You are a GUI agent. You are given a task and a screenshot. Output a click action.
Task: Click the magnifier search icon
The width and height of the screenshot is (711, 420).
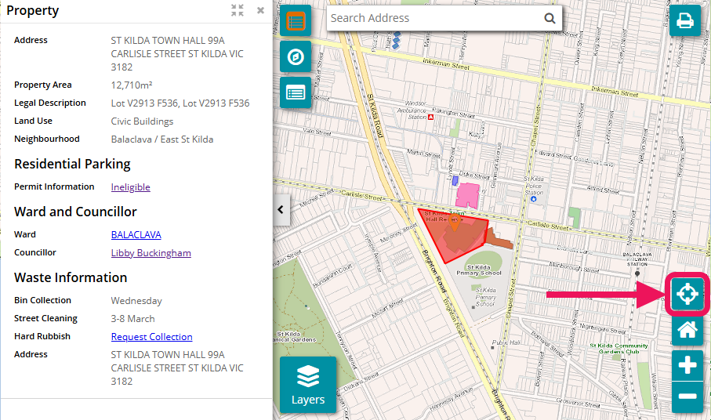[549, 18]
